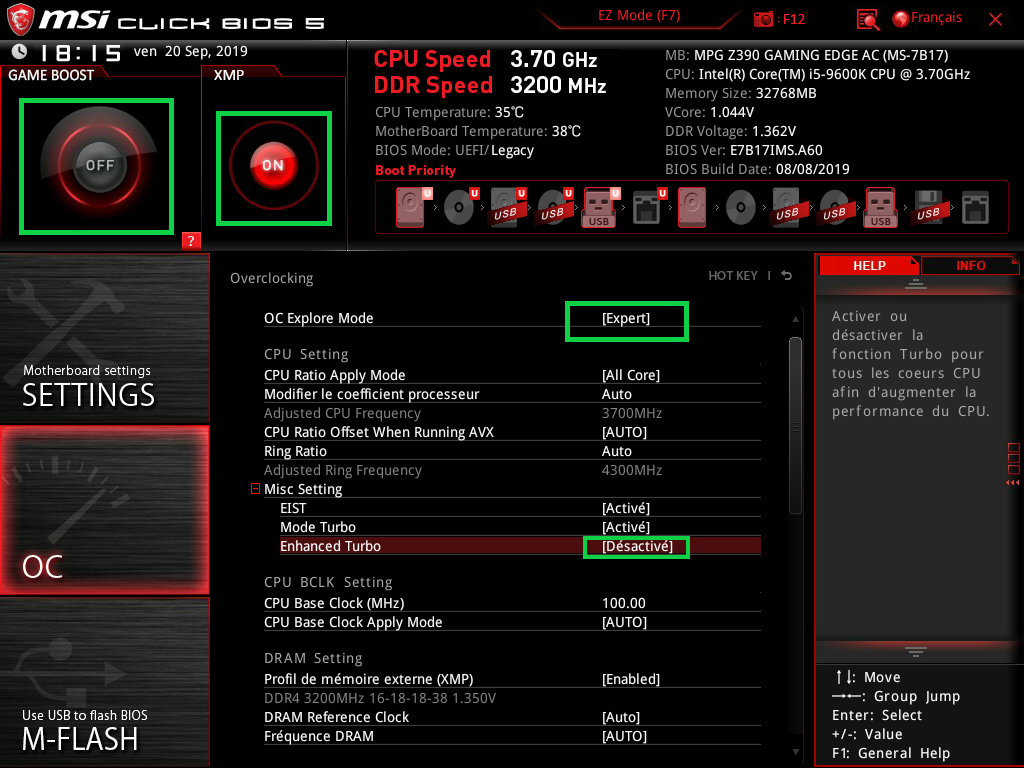This screenshot has height=768, width=1024.
Task: Open the OC overclocking section
Action: tap(104, 511)
